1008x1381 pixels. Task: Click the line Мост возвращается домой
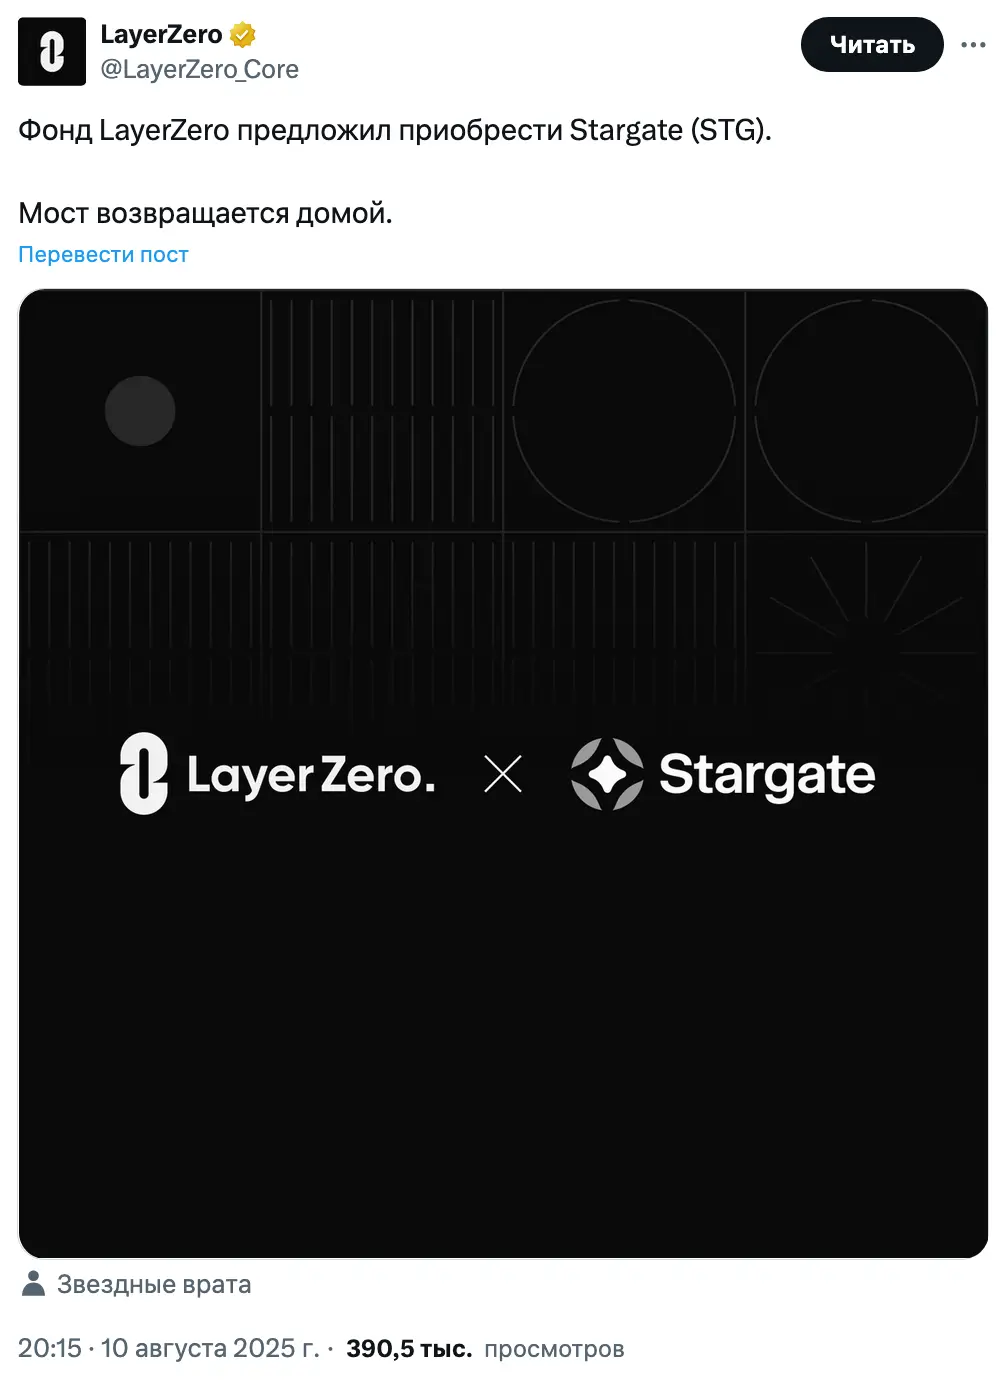205,213
